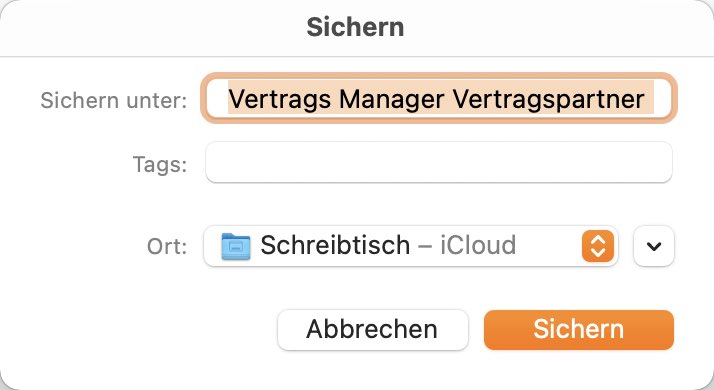This screenshot has width=714, height=390.
Task: Click the Tags label
Action: tap(160, 164)
